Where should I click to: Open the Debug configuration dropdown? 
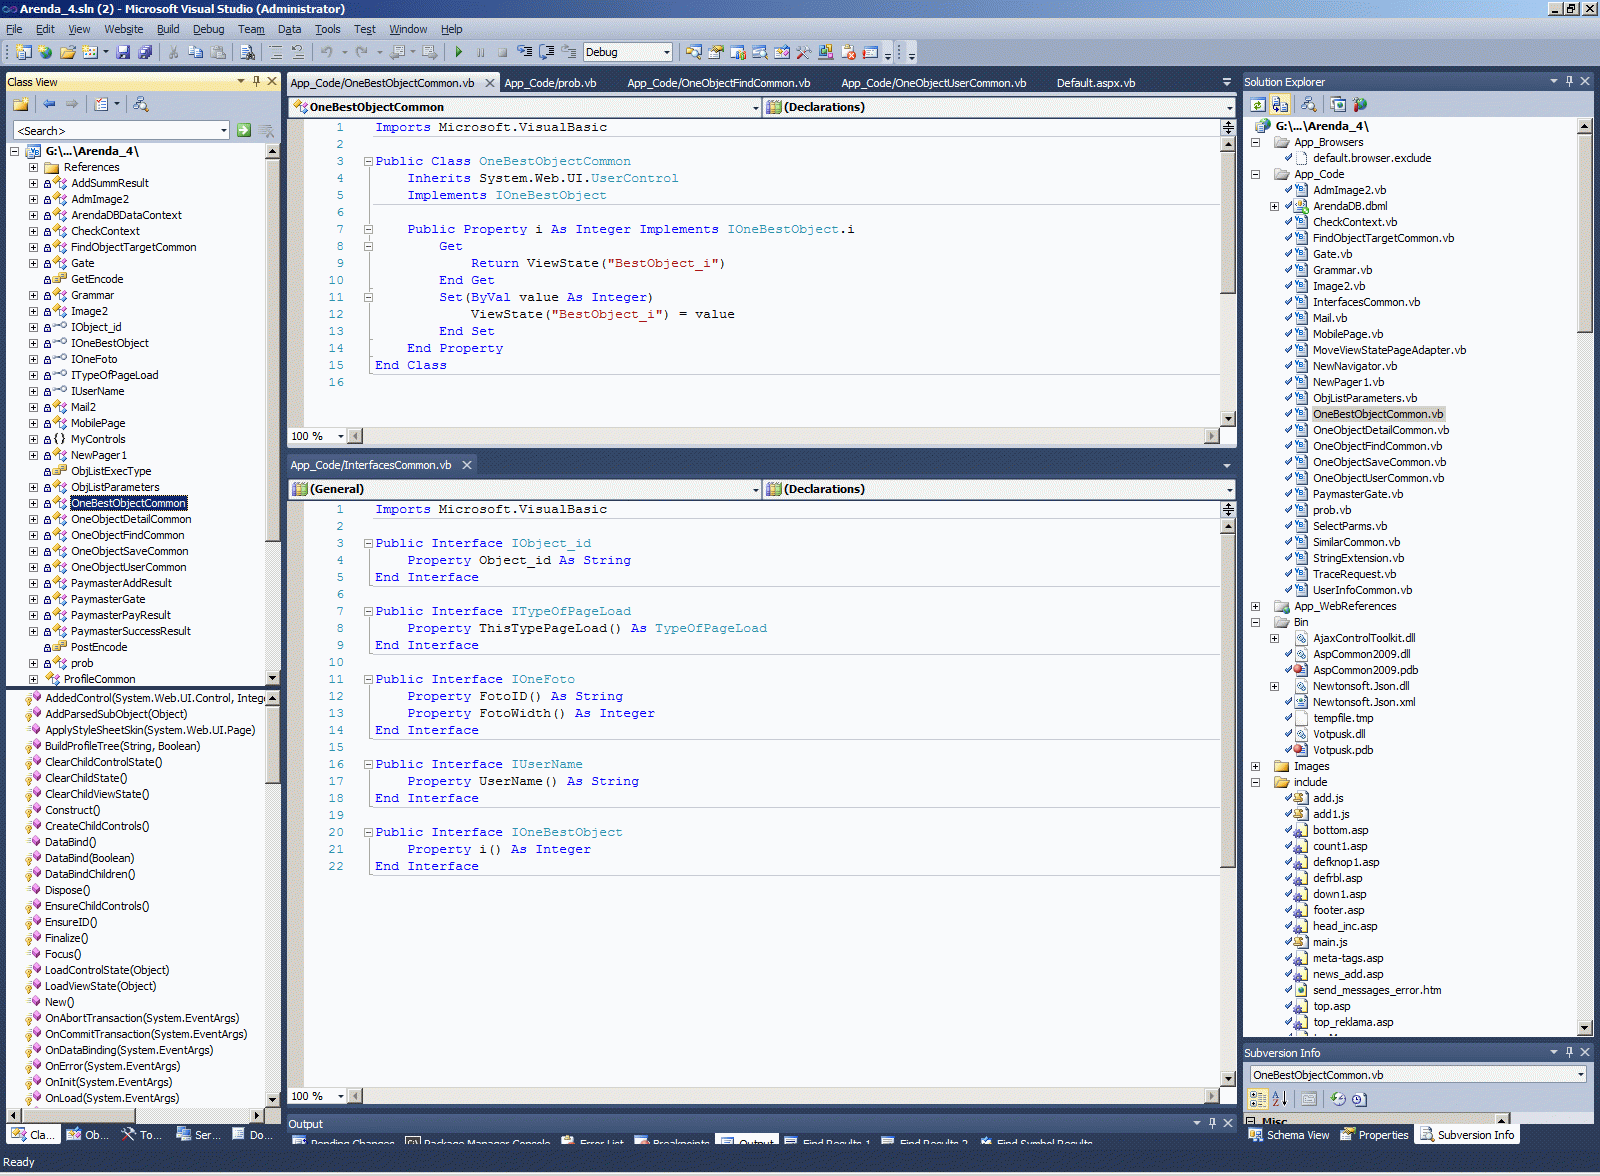666,52
